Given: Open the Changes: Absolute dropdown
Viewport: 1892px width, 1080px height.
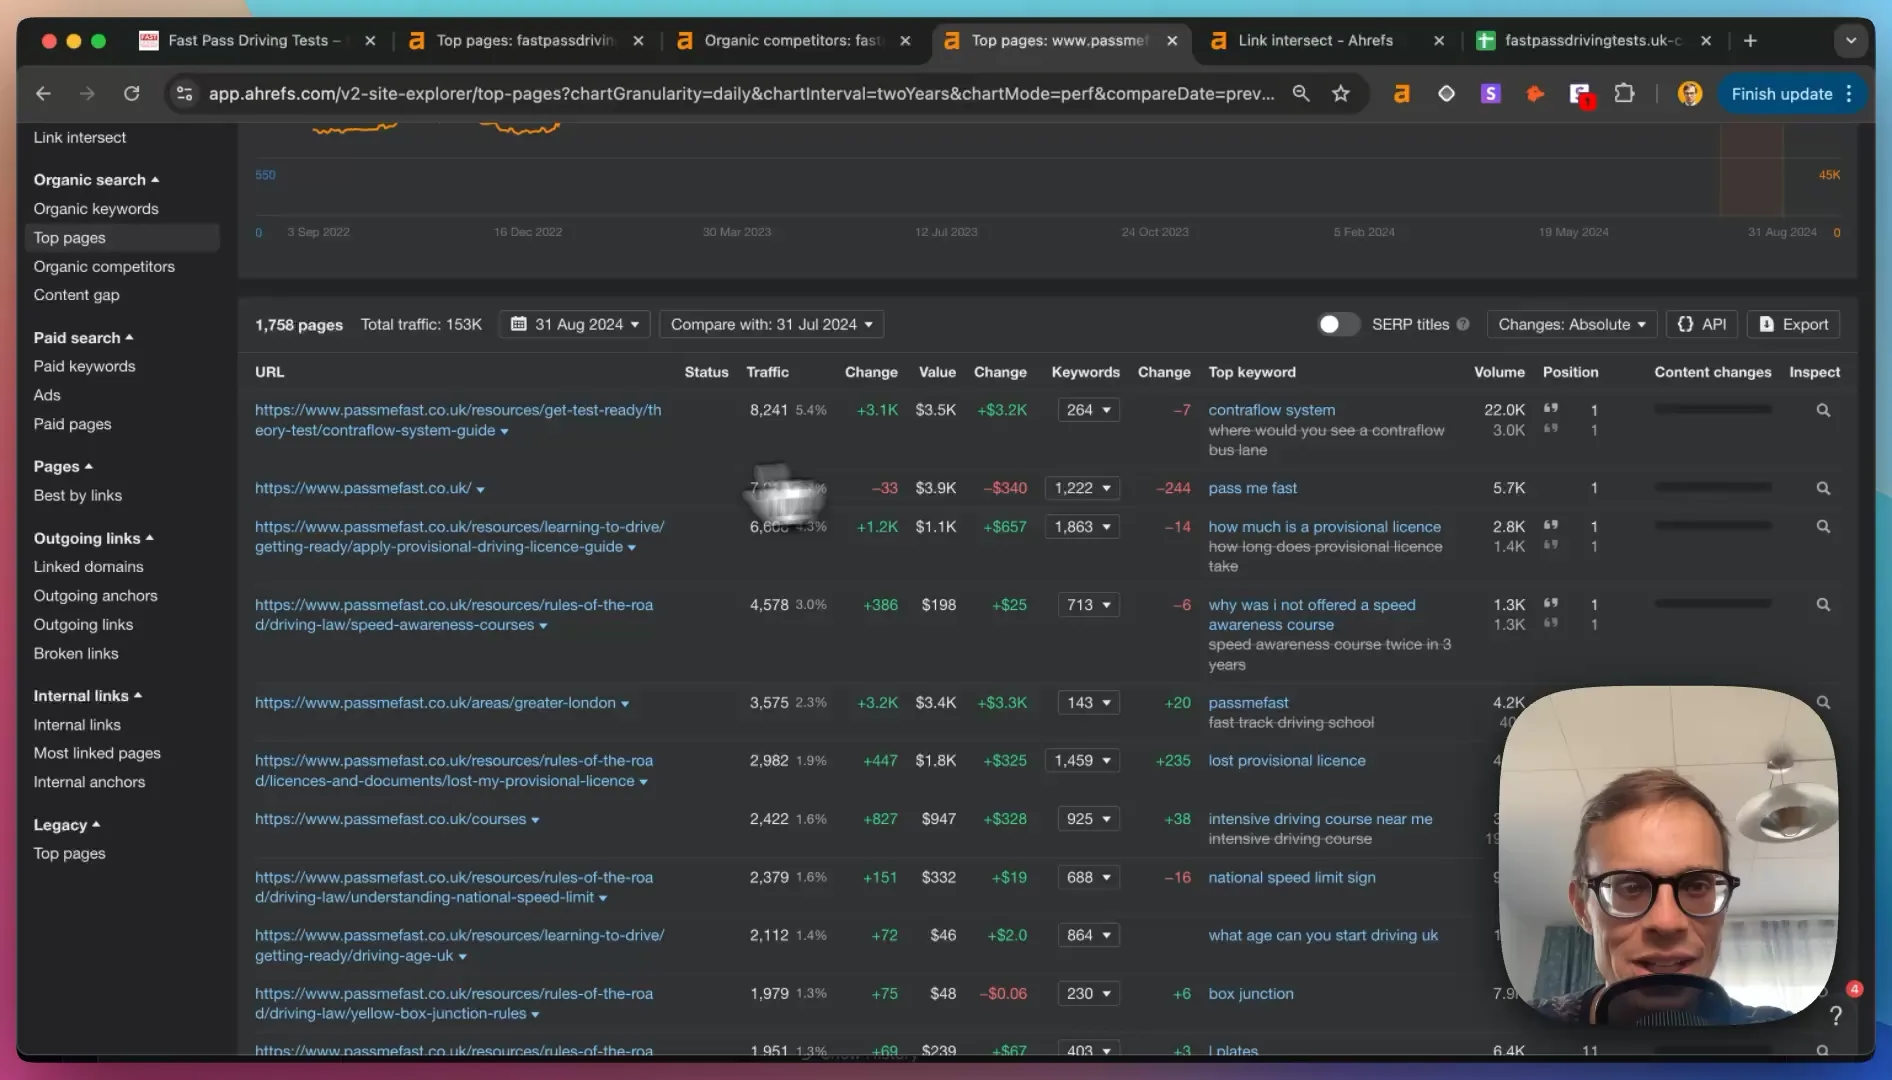Looking at the screenshot, I should pos(1572,324).
